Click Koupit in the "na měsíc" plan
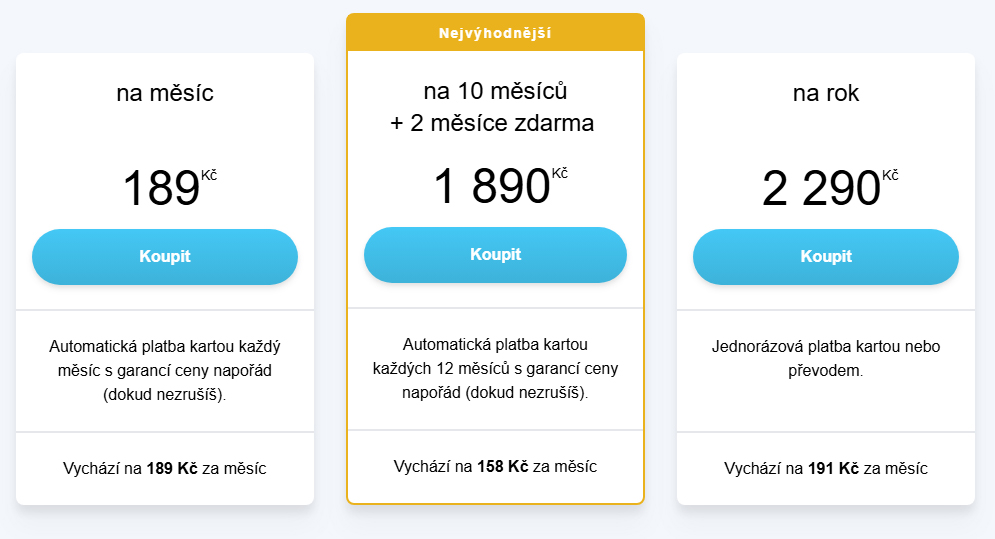 pos(165,257)
